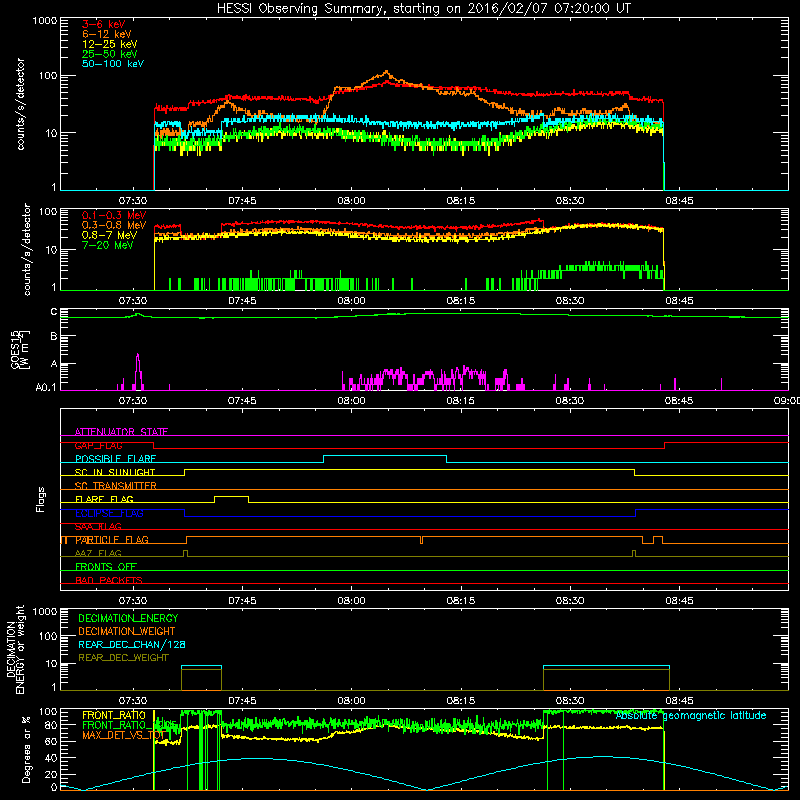This screenshot has height=800, width=800.
Task: Select the FRONTS_OFF flag label
Action: coord(106,567)
